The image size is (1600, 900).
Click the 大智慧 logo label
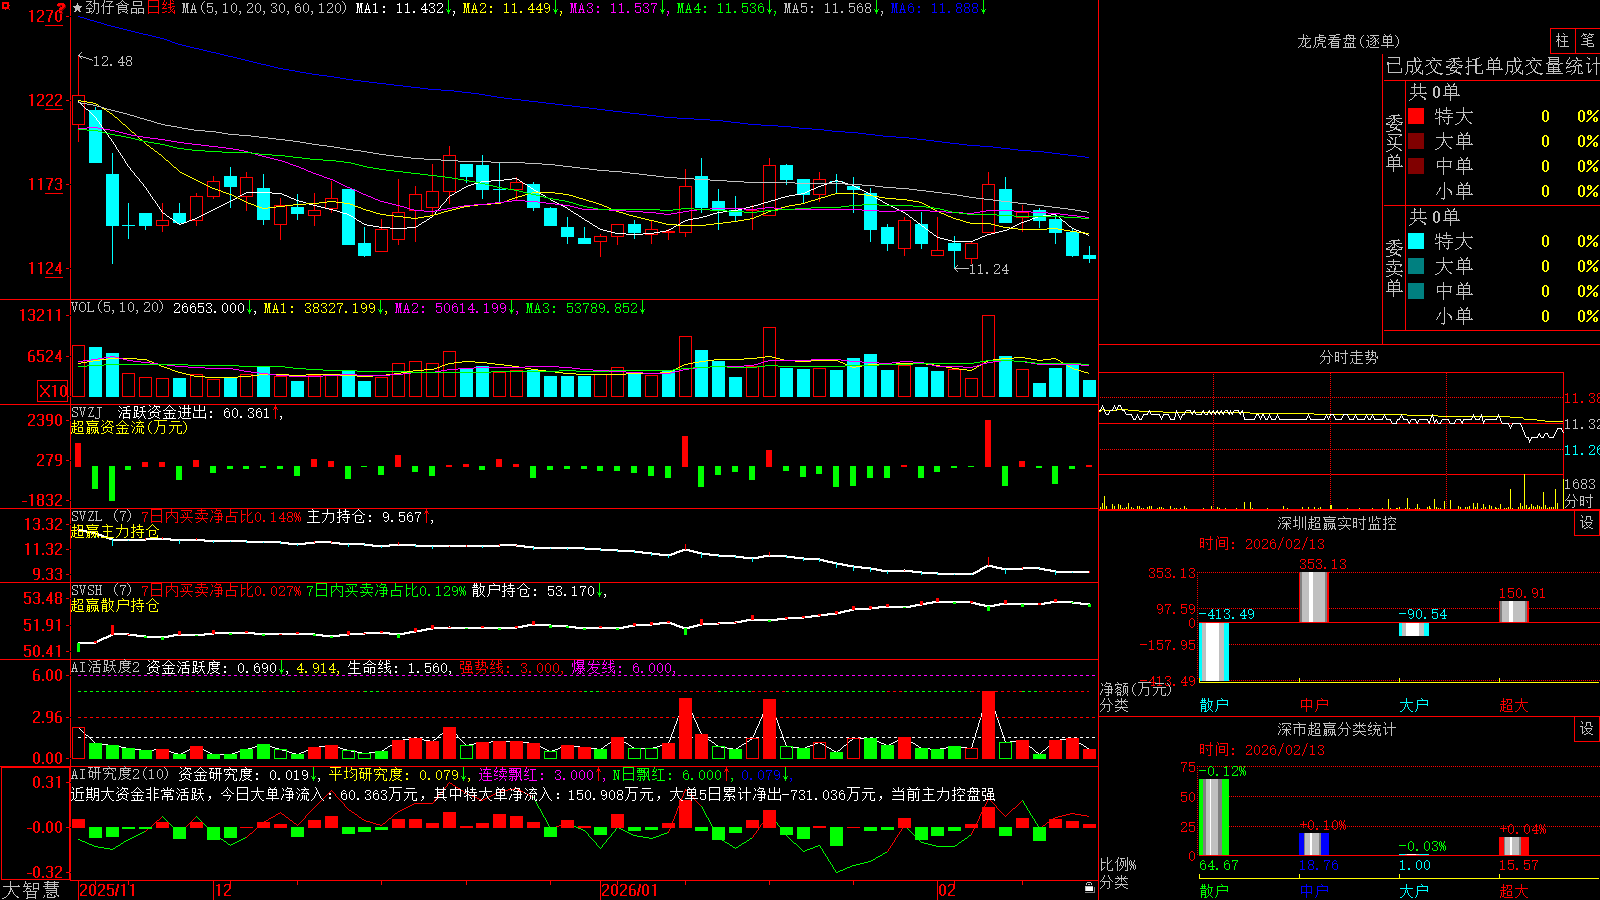(31, 889)
